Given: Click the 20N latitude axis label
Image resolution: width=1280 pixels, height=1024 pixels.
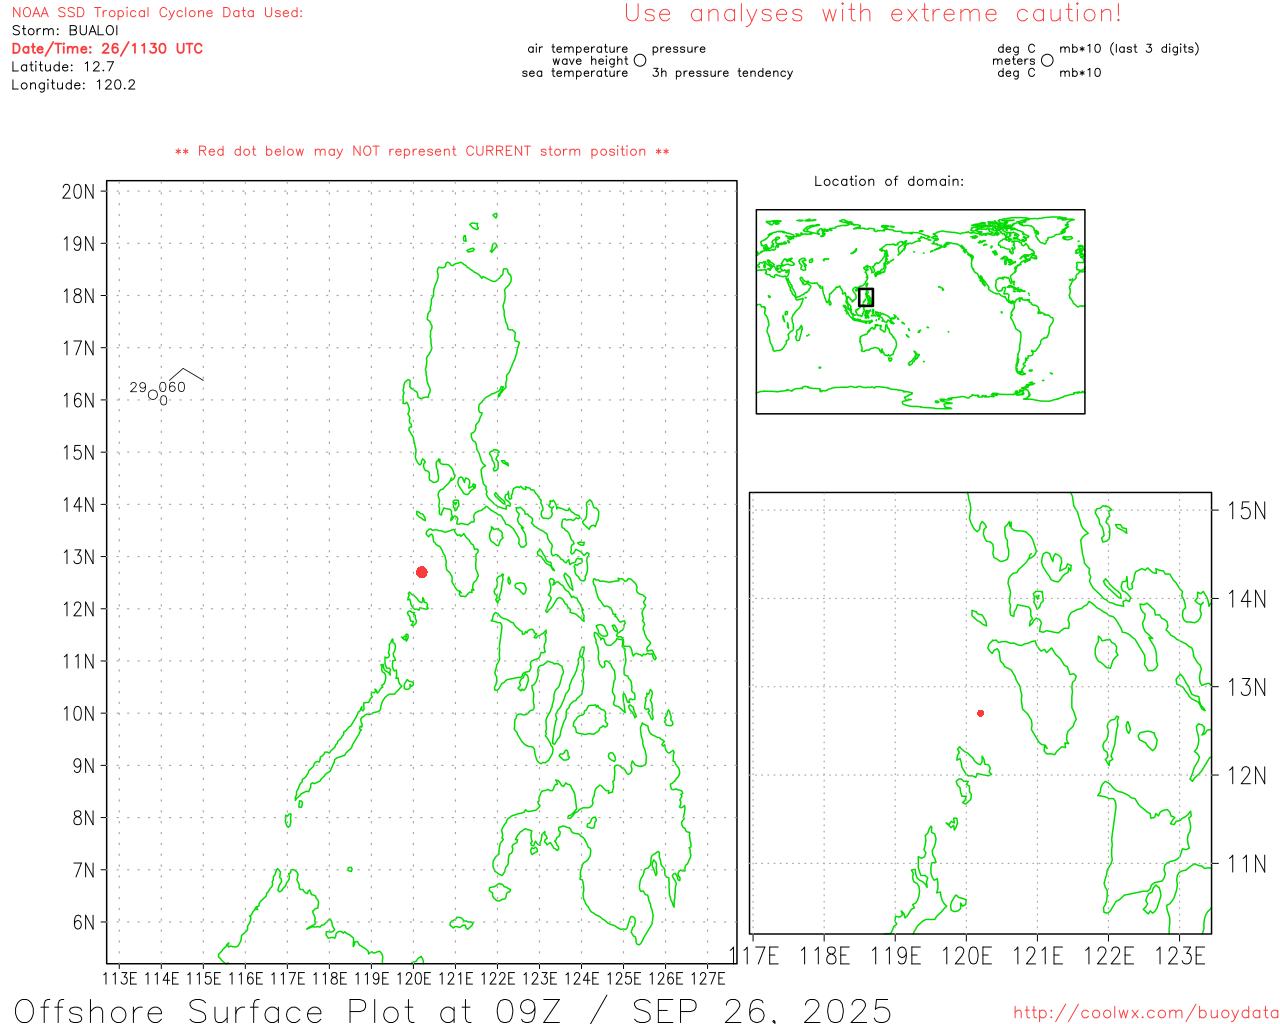Looking at the screenshot, I should click(79, 192).
